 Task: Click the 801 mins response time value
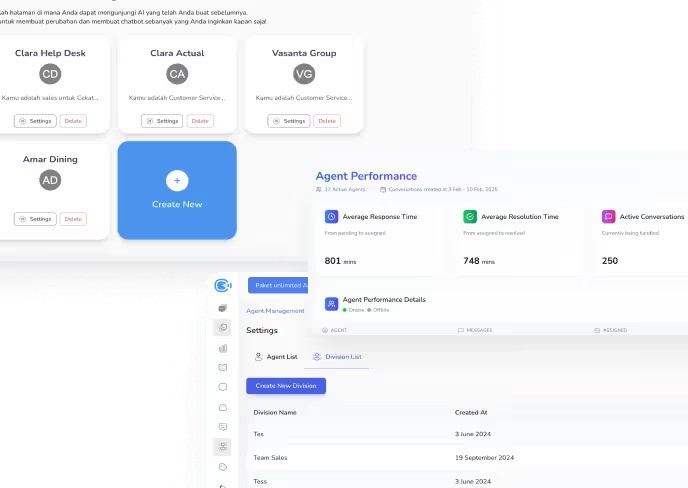(x=340, y=261)
